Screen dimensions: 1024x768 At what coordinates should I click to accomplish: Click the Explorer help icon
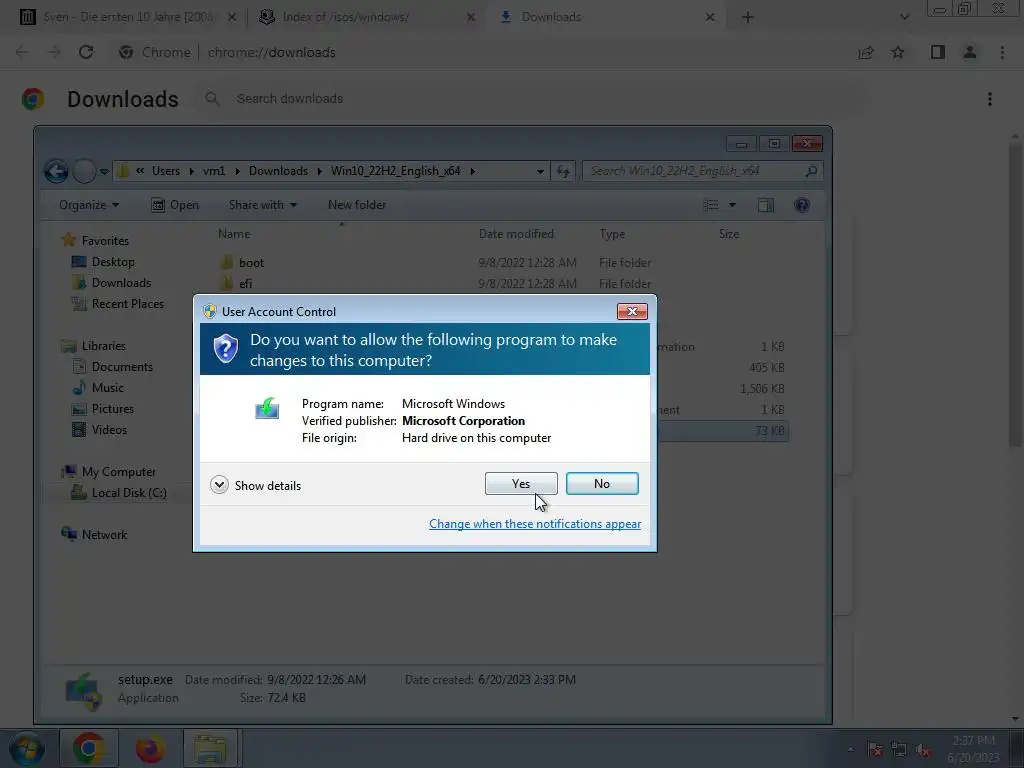[802, 205]
